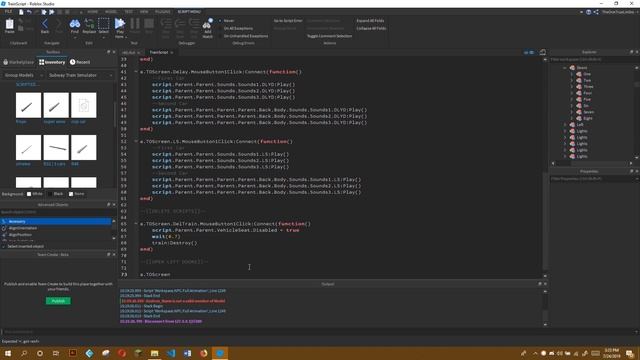Click the undo arrow in quick access bar

coord(29,12)
